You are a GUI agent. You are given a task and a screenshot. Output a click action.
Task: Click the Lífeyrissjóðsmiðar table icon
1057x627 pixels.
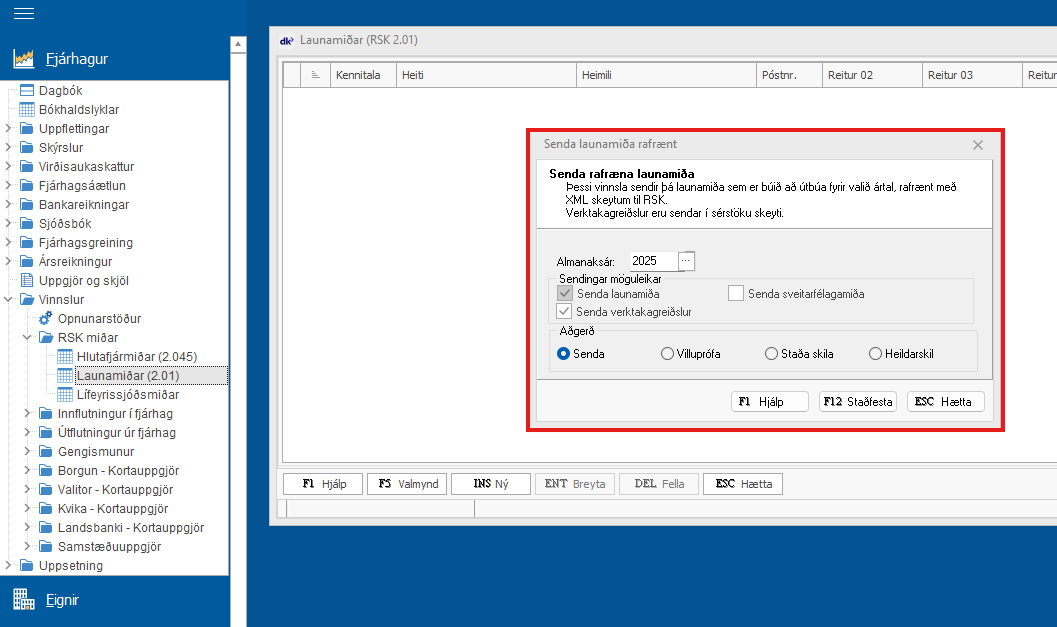[65, 394]
